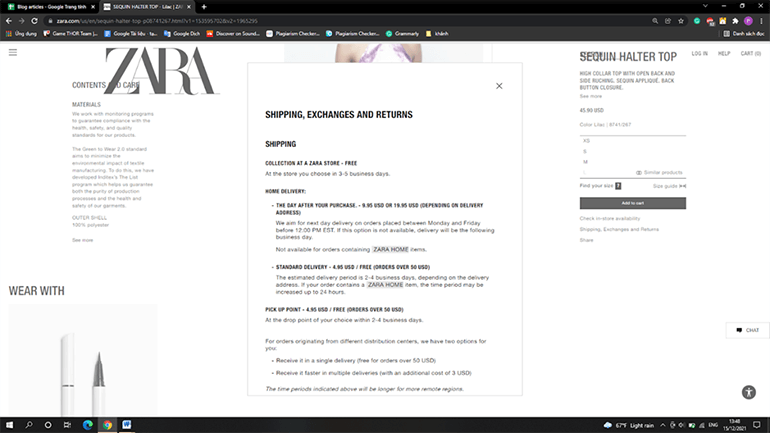
Task: Check in-store availability
Action: coord(609,218)
